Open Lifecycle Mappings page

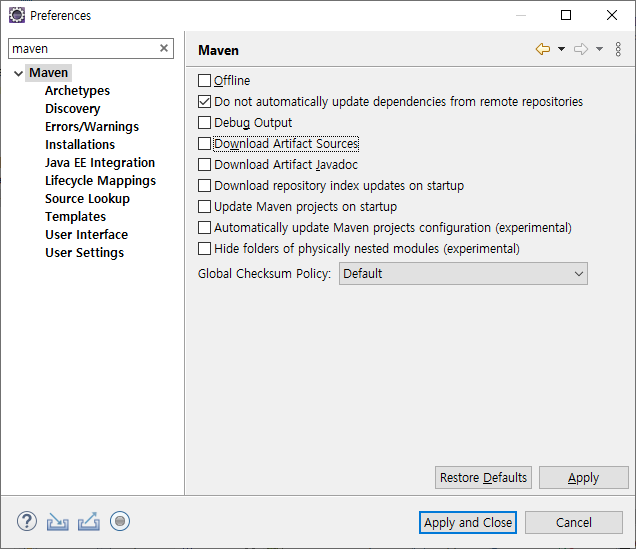(100, 180)
